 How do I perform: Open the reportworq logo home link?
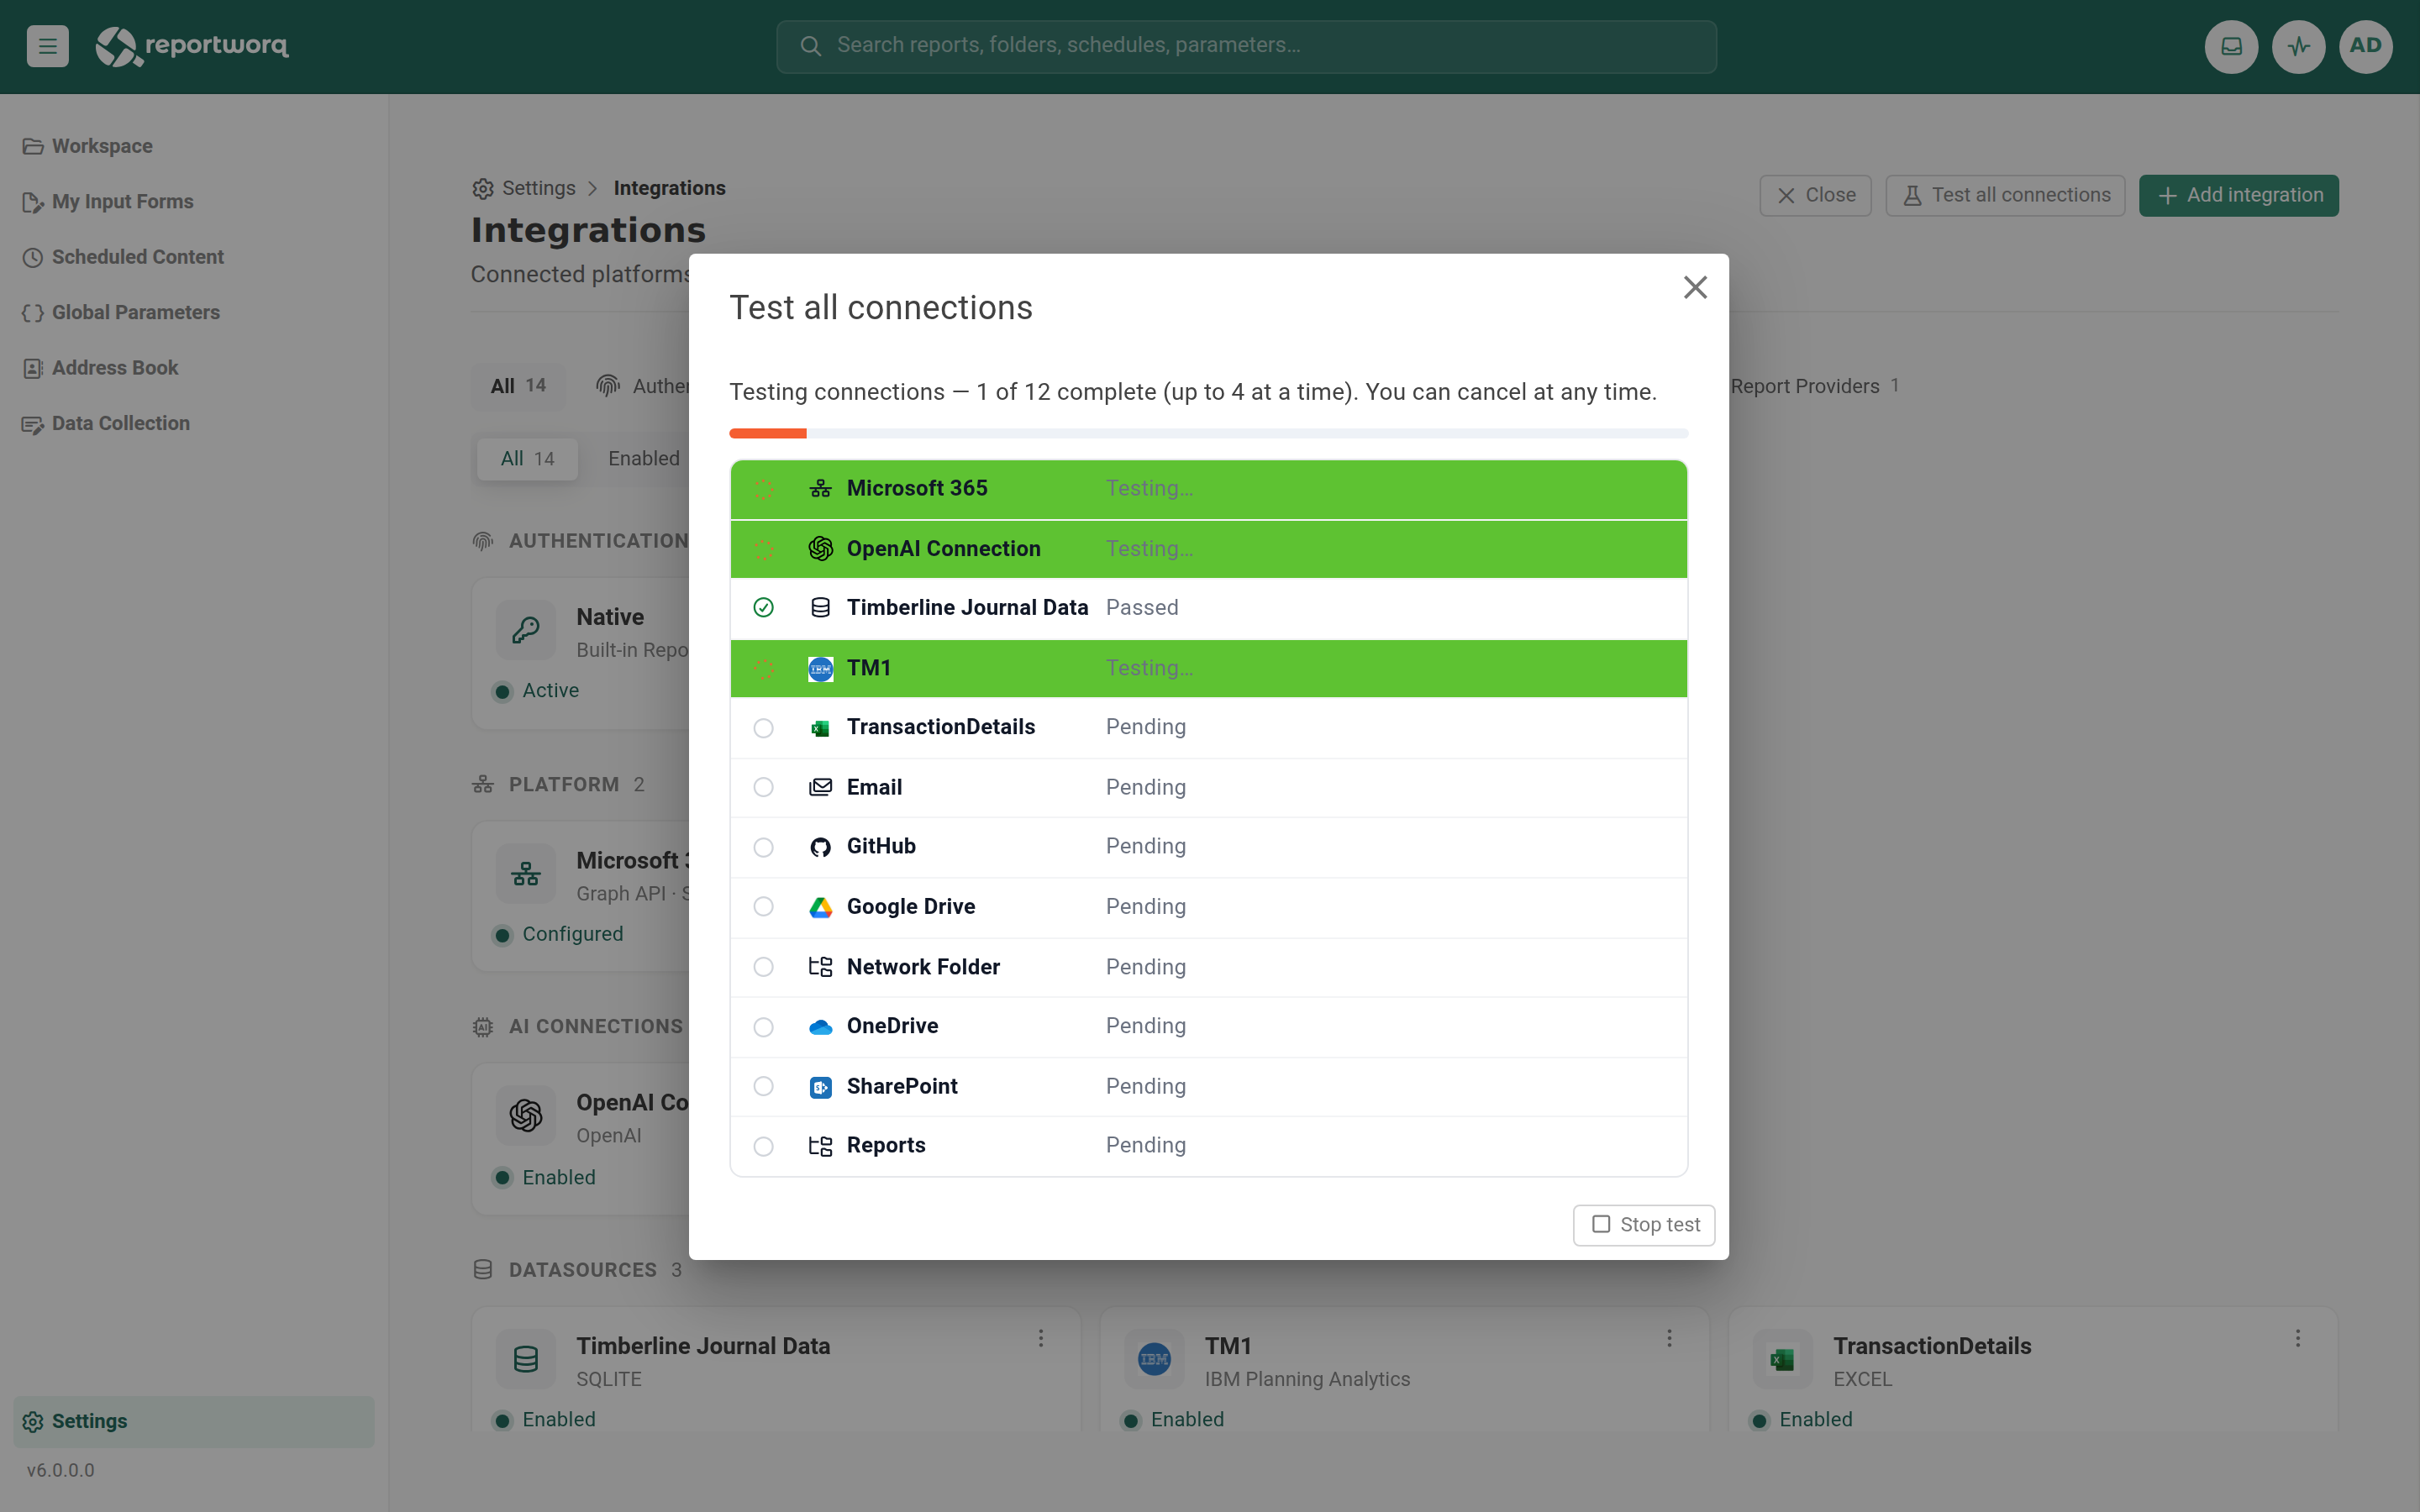click(192, 46)
